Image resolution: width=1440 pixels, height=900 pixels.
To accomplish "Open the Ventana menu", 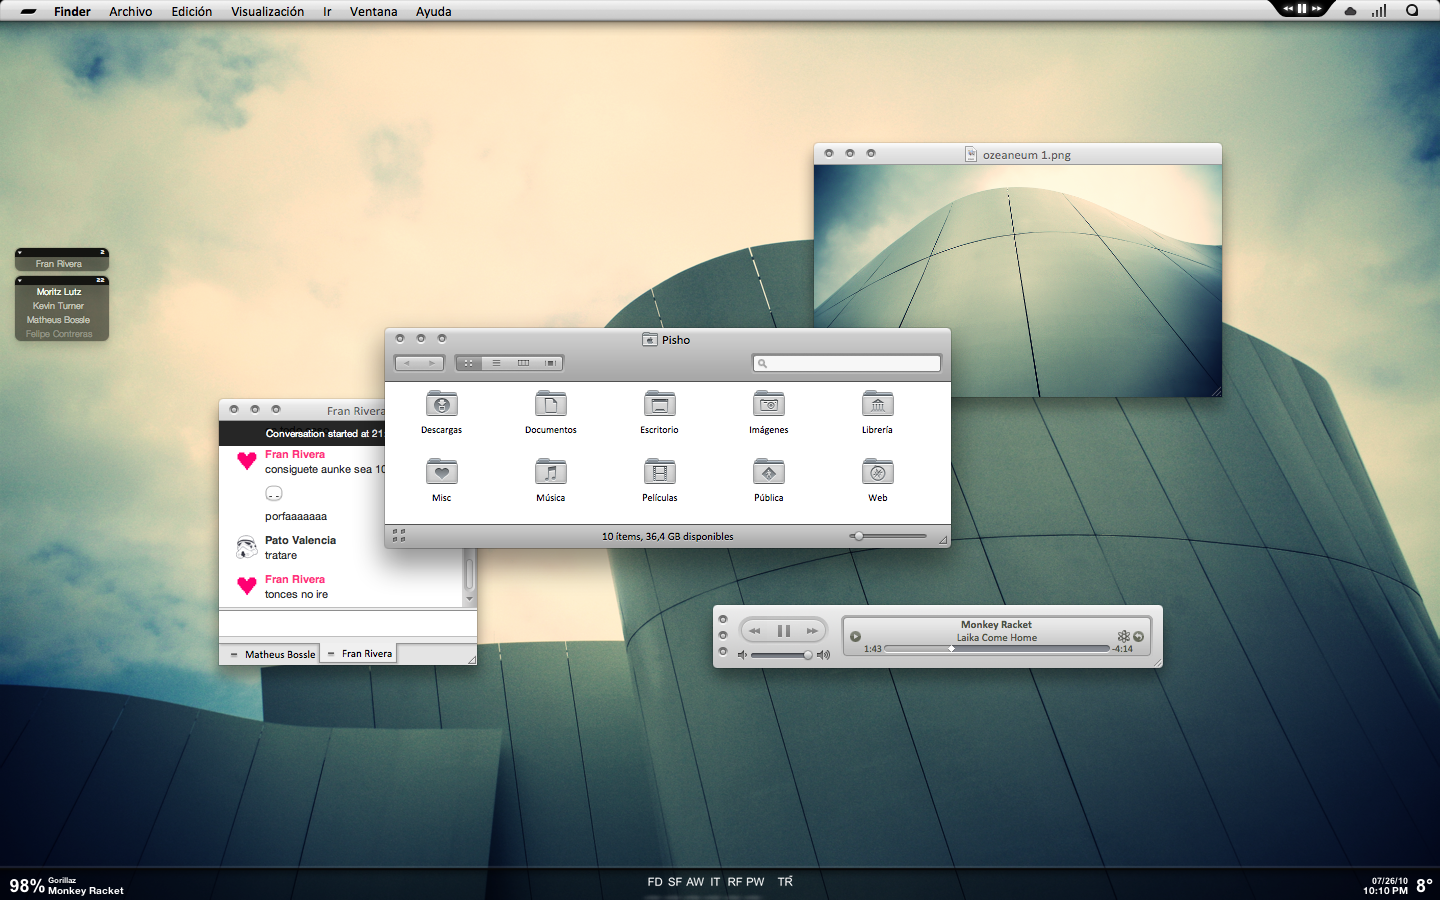I will [x=374, y=12].
